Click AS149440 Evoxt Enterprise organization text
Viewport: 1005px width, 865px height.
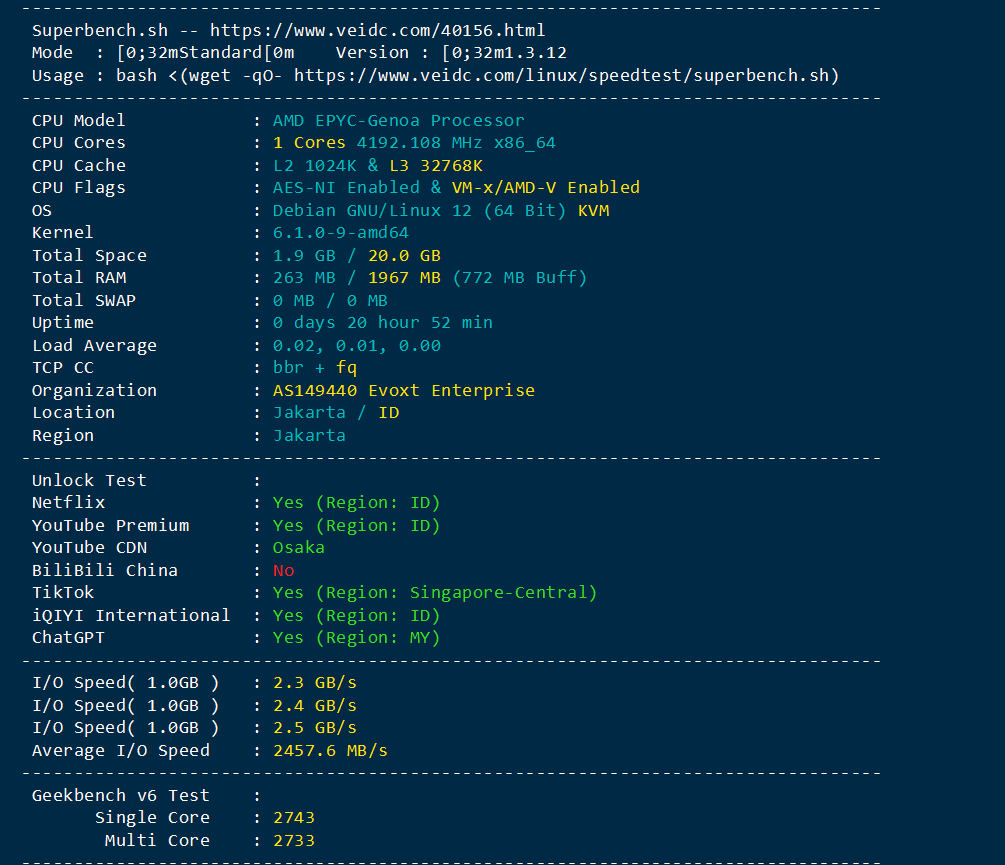pyautogui.click(x=403, y=390)
